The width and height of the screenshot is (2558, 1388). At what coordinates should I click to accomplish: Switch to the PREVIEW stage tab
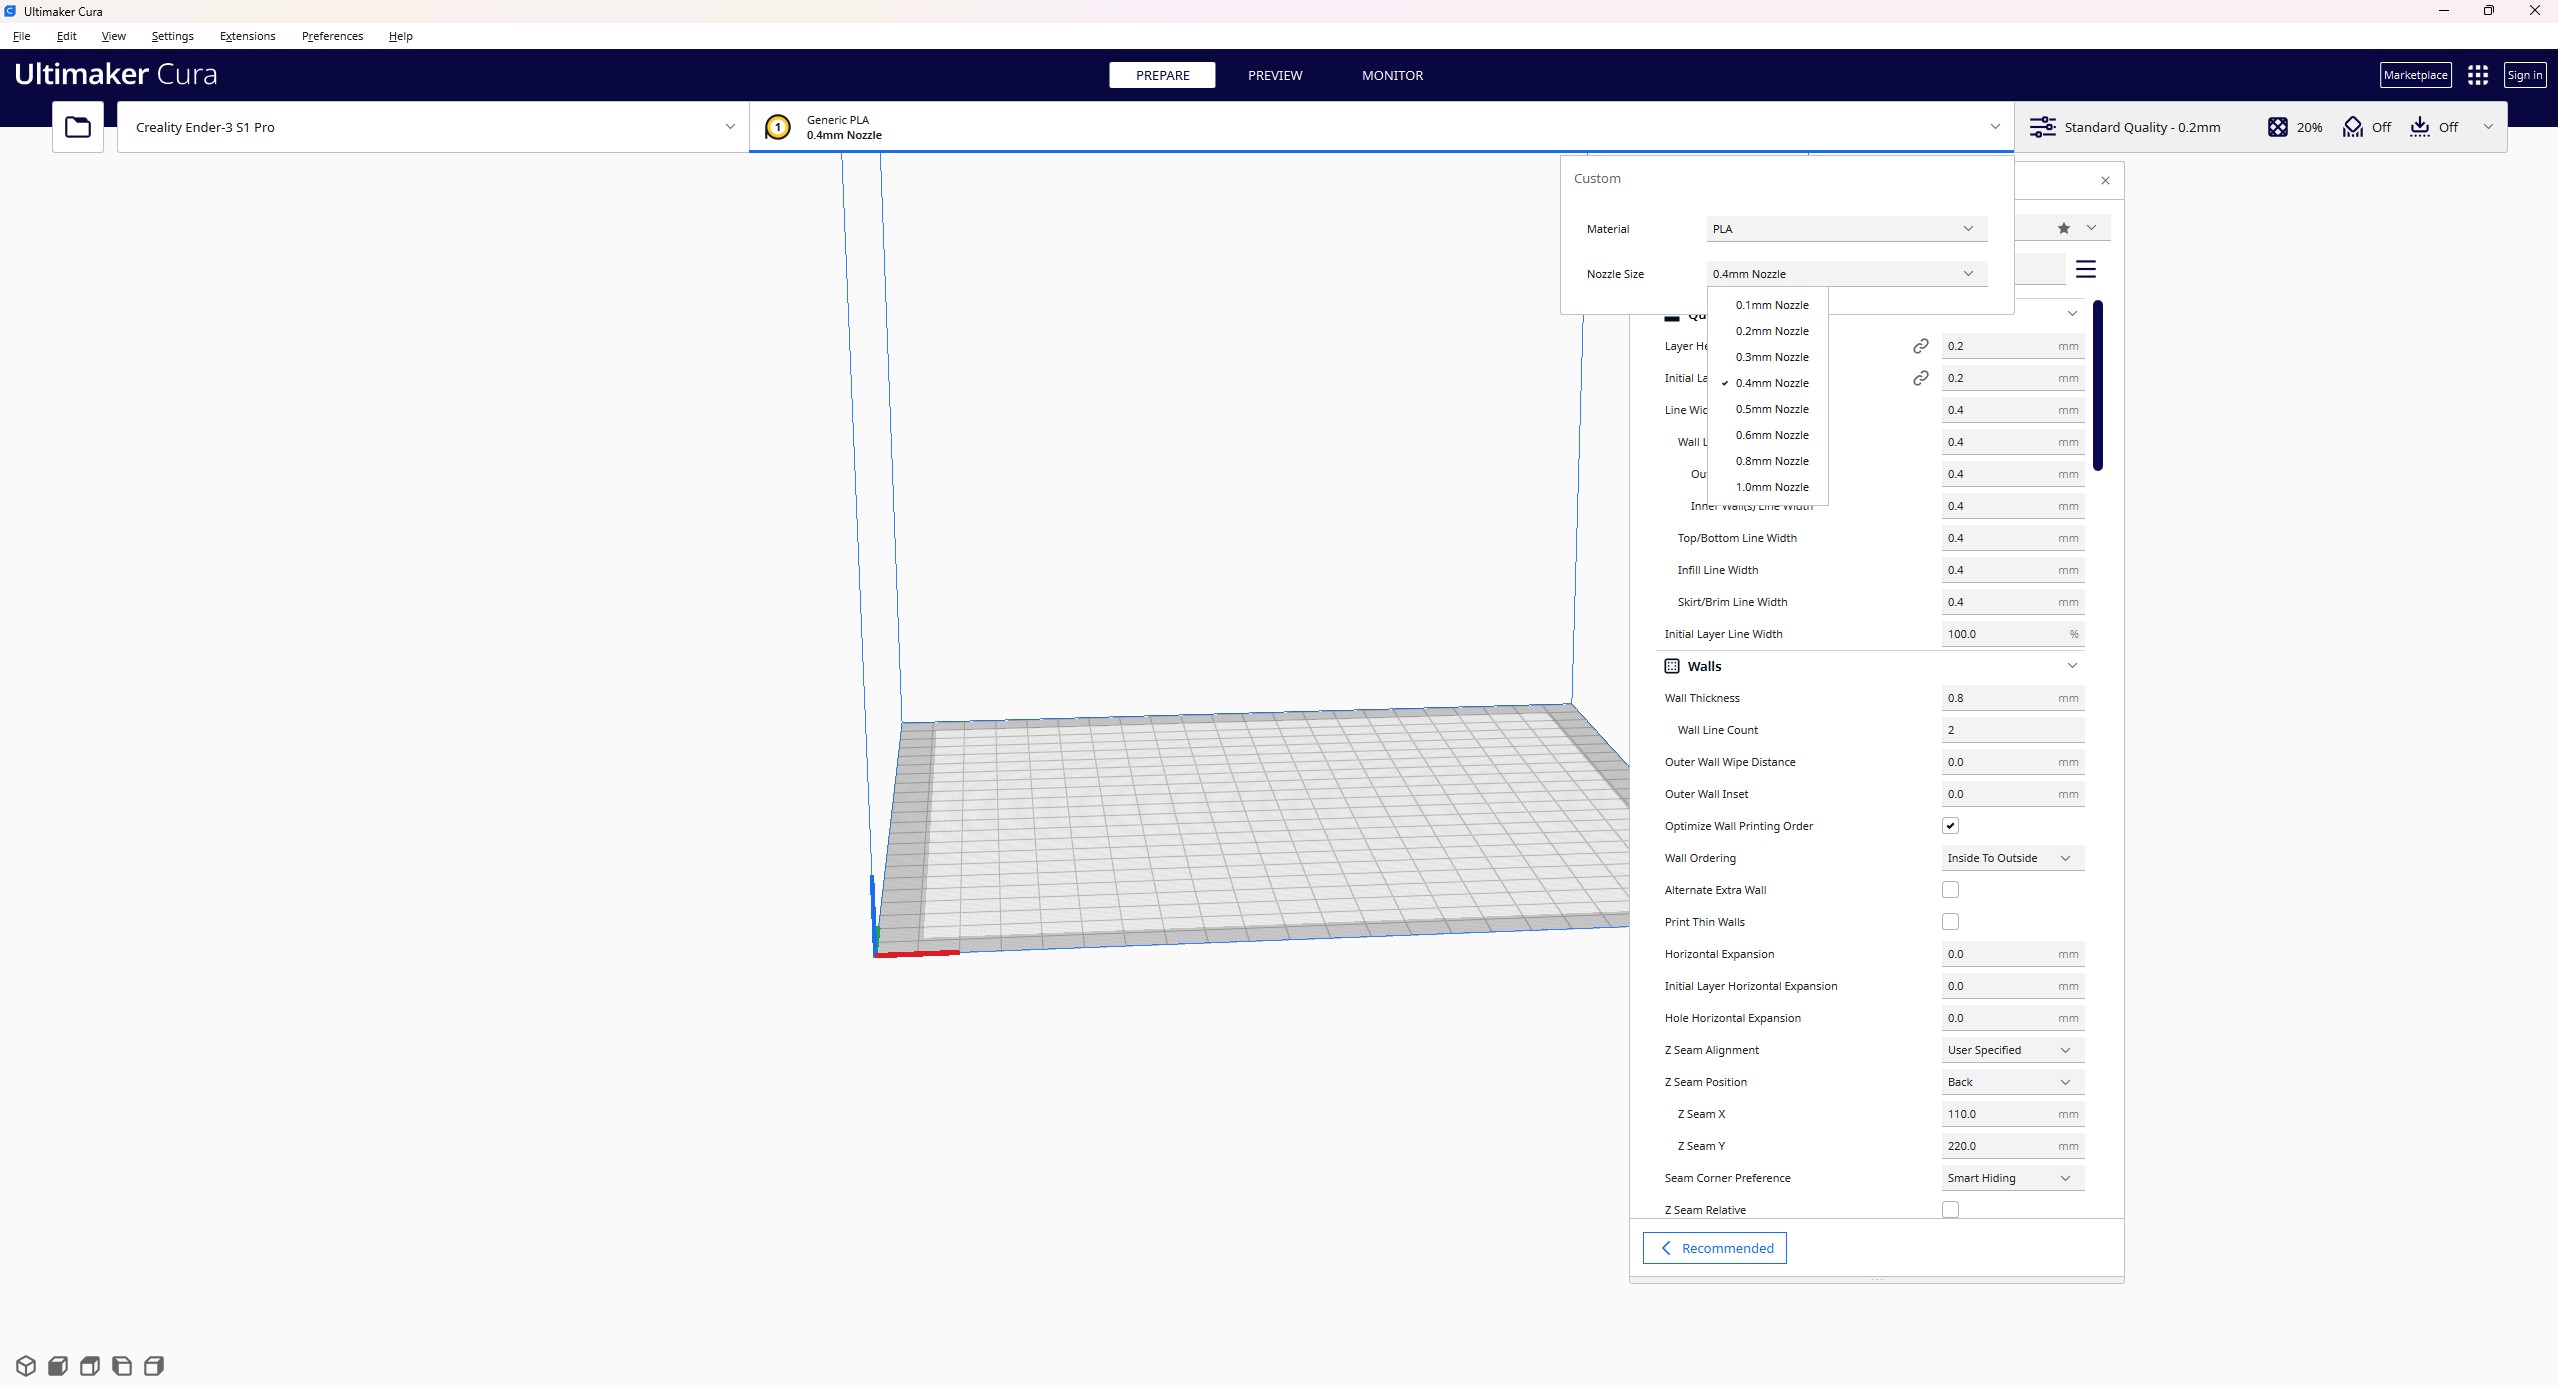[x=1275, y=75]
